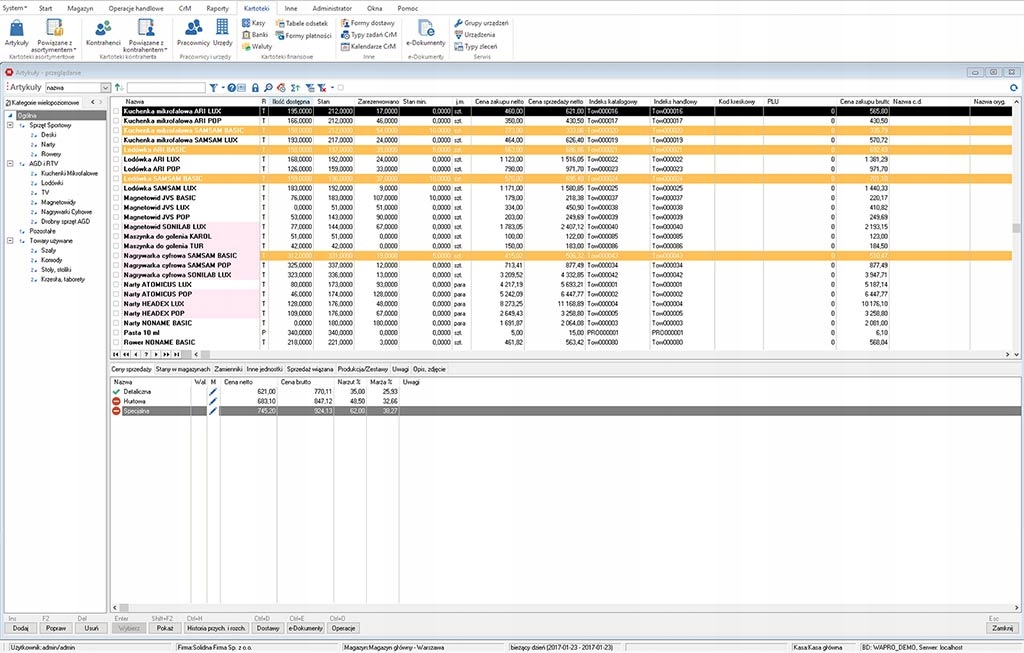Viewport: 1024px width, 653px height.
Task: Check the Lodówka ARI LUX row checkbox
Action: point(116,159)
